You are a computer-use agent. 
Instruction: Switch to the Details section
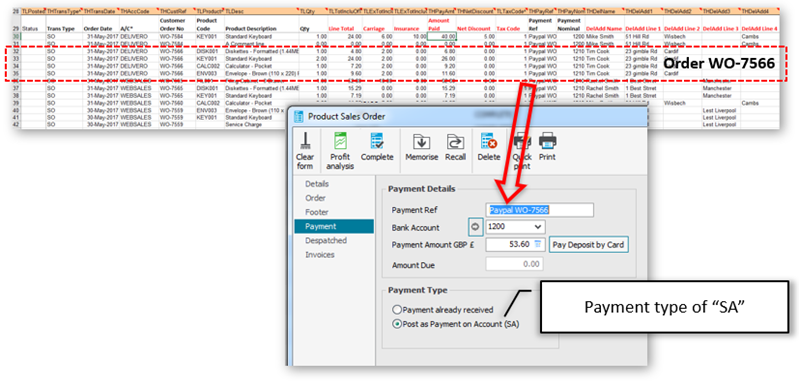(x=316, y=184)
